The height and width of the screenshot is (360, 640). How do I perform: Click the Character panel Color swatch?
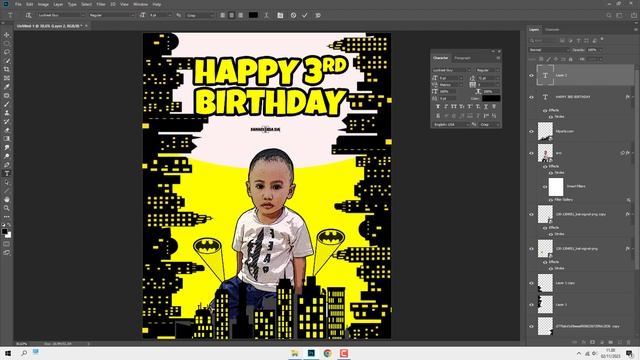click(491, 98)
